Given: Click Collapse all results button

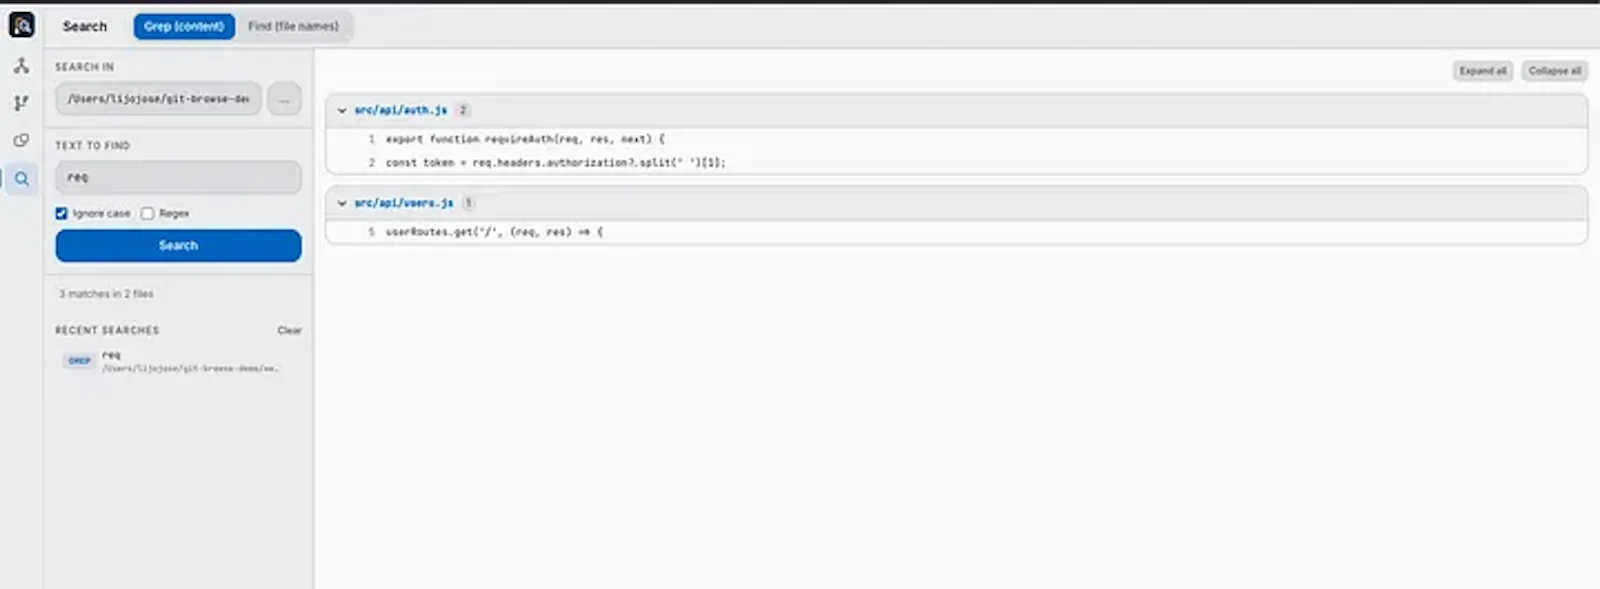Looking at the screenshot, I should pyautogui.click(x=1554, y=71).
